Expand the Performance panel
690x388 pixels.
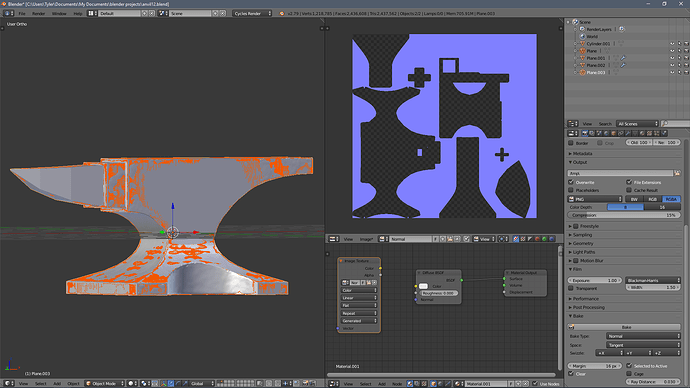(x=585, y=299)
